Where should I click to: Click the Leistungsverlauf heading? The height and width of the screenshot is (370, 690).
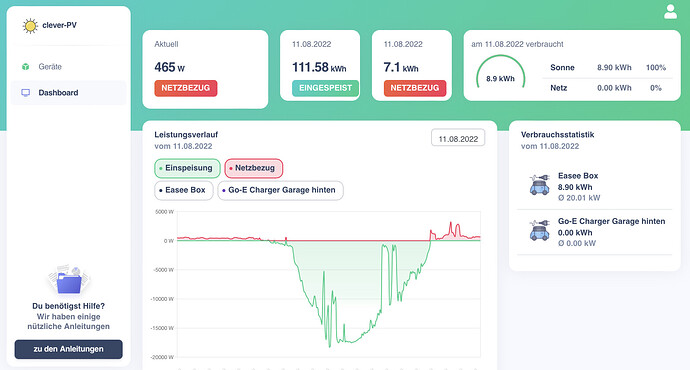(186, 135)
